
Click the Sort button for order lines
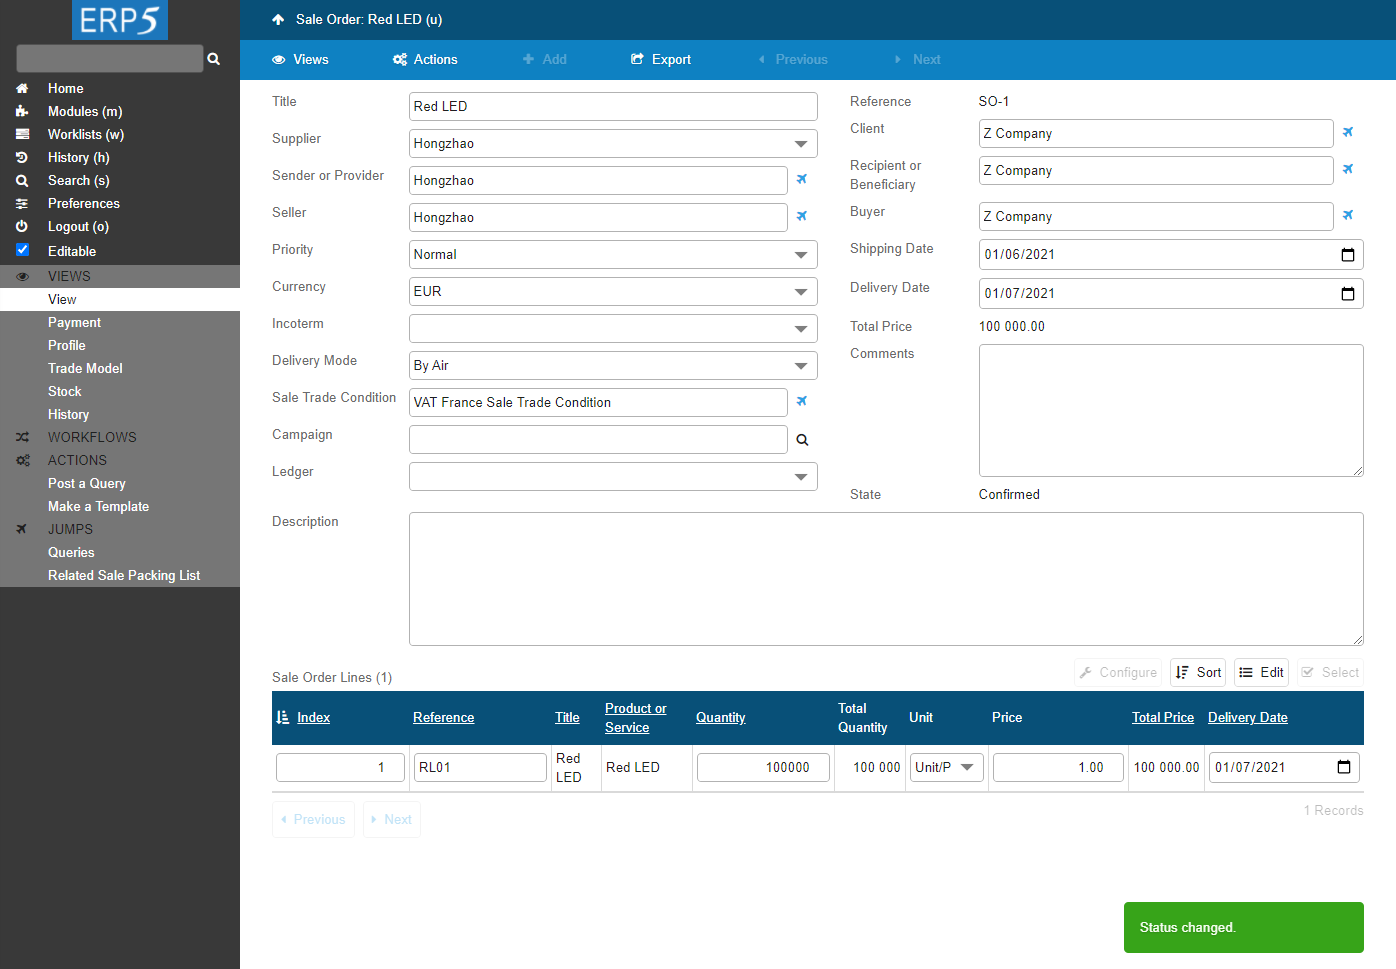tap(1198, 672)
